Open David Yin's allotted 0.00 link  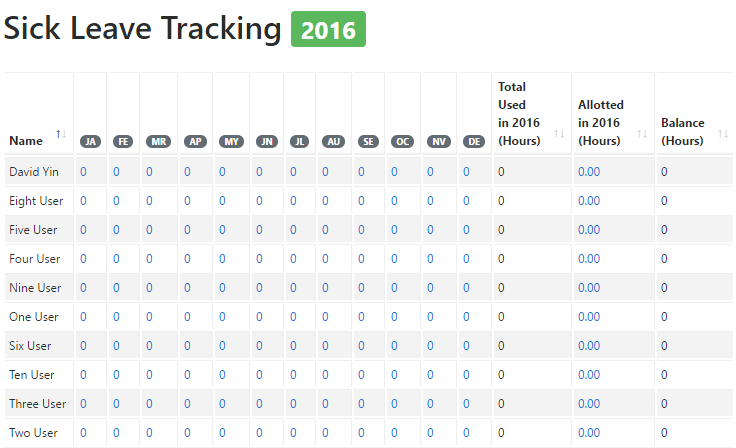(589, 172)
